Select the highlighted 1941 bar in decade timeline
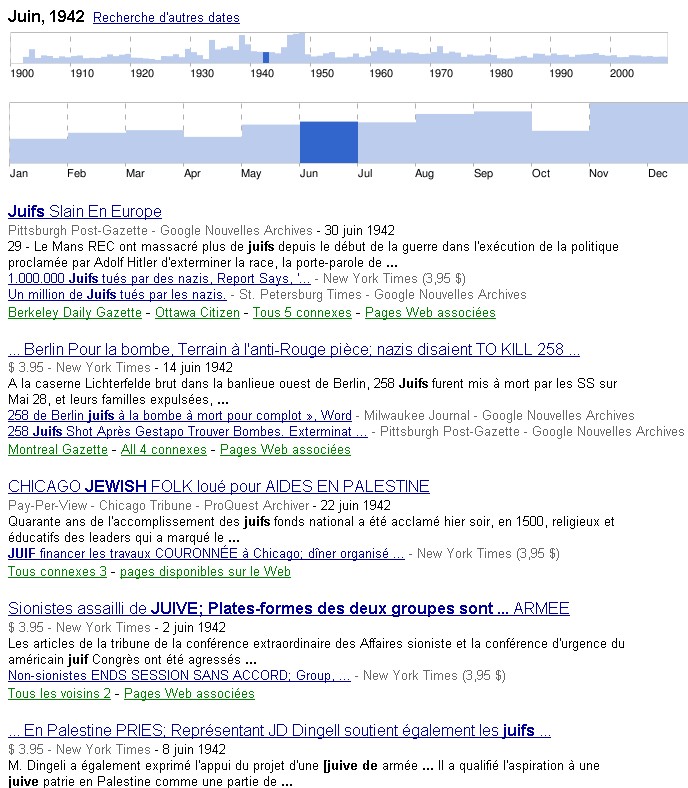This screenshot has height=788, width=688. click(x=266, y=57)
